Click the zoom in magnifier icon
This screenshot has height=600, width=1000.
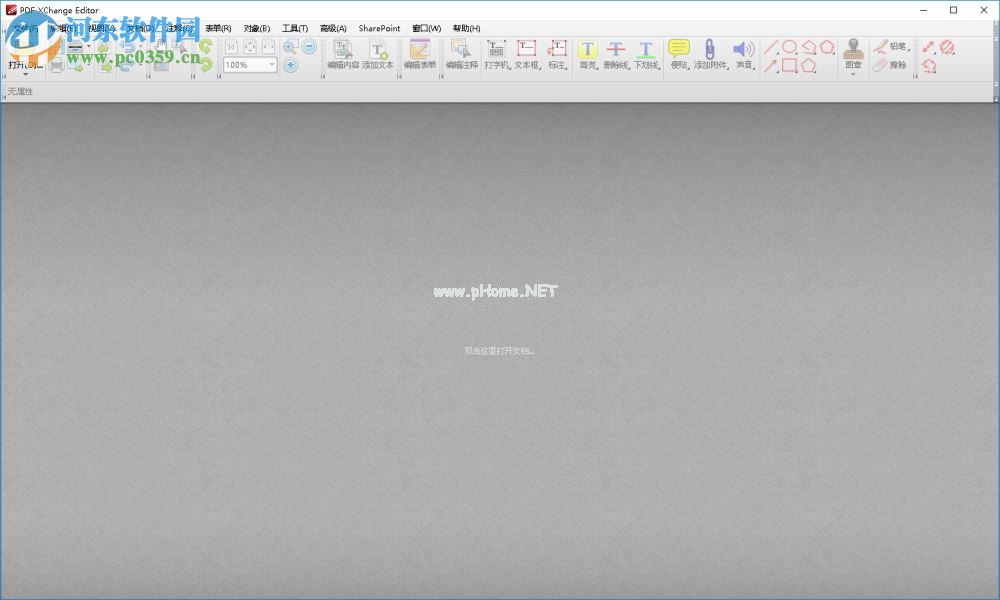coord(290,47)
